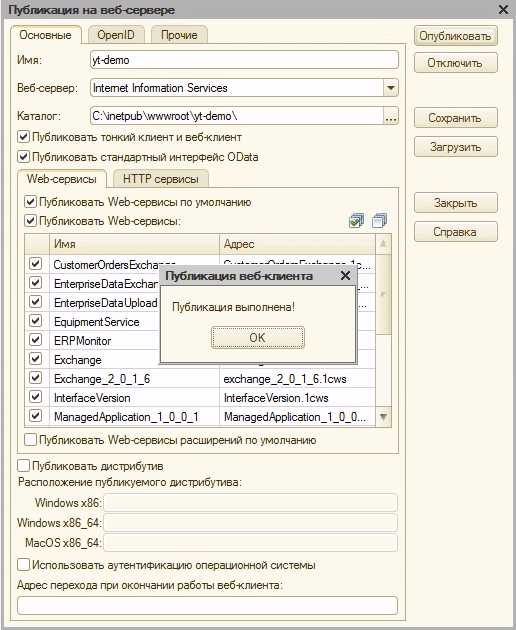Click the Сохранить button
The height and width of the screenshot is (630, 516).
455,118
